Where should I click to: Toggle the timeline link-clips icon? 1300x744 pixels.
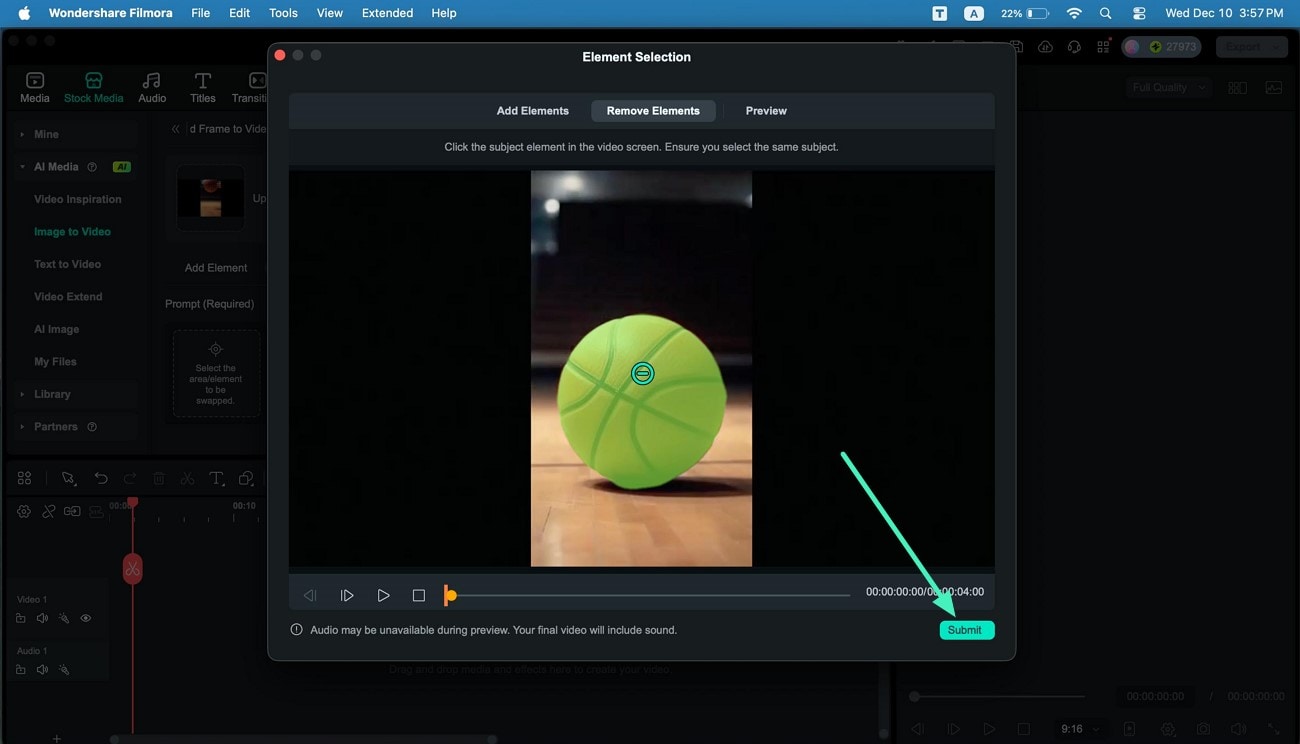click(48, 511)
